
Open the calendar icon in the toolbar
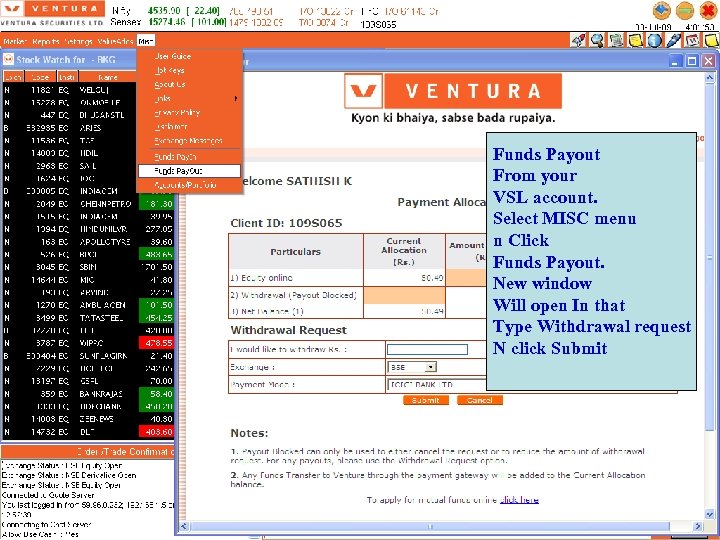coord(692,40)
